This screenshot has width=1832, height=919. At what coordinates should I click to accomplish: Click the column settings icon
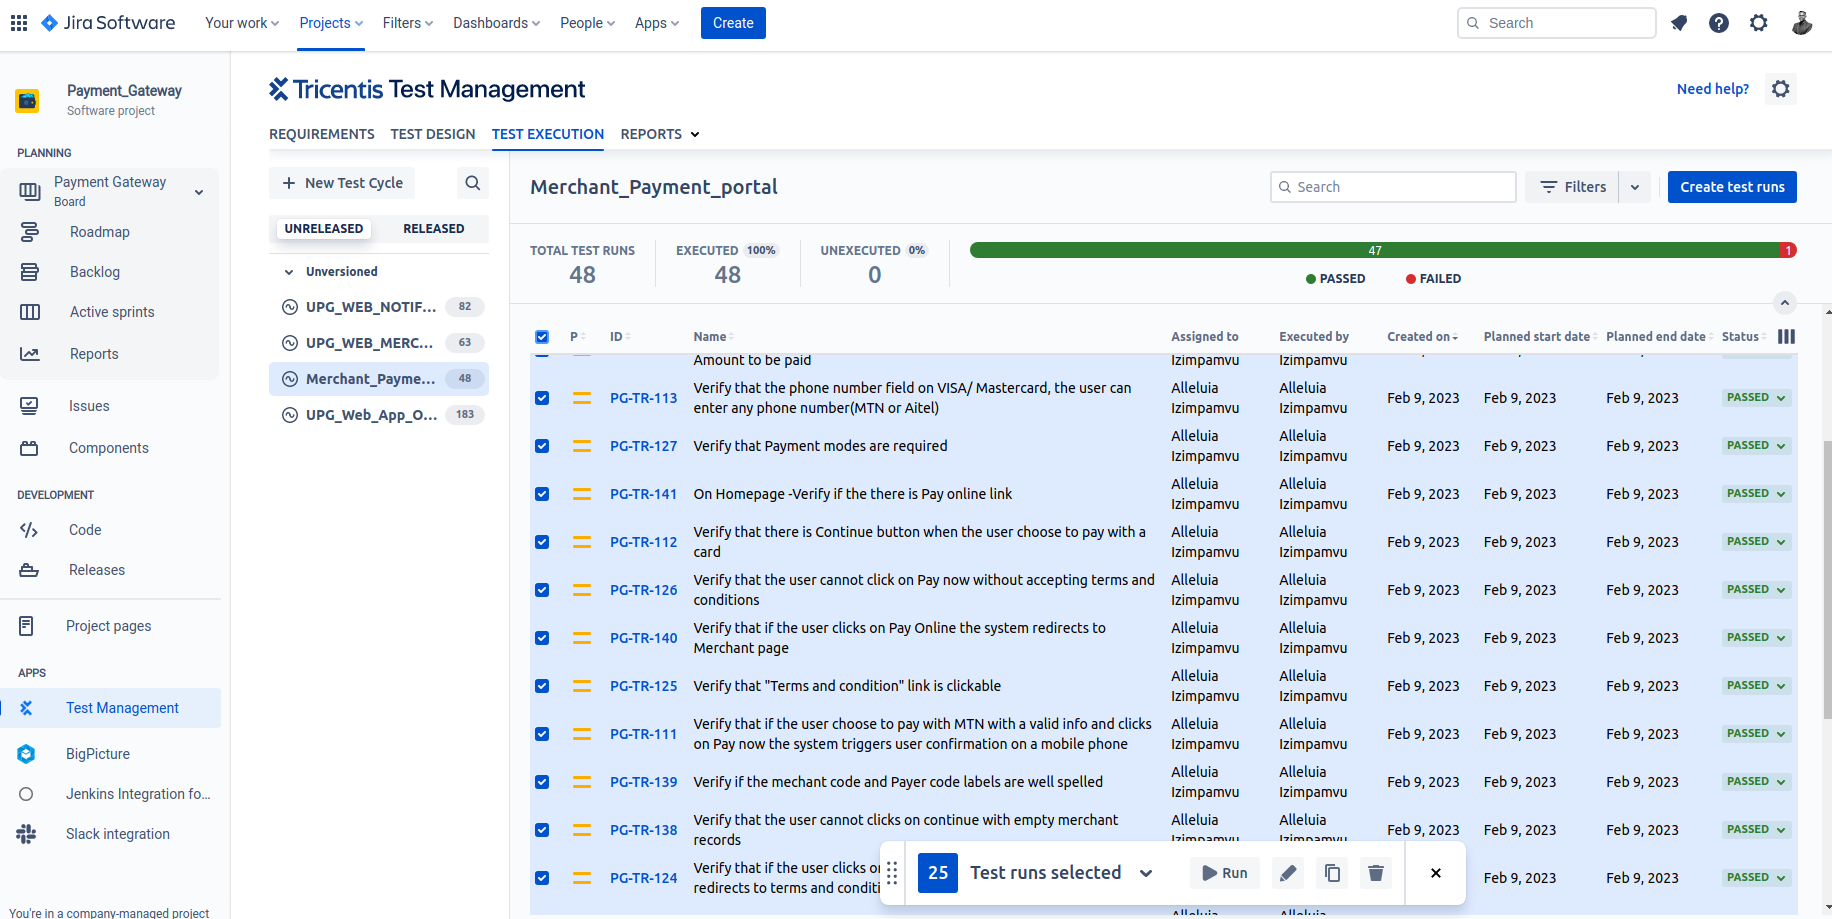pos(1787,337)
